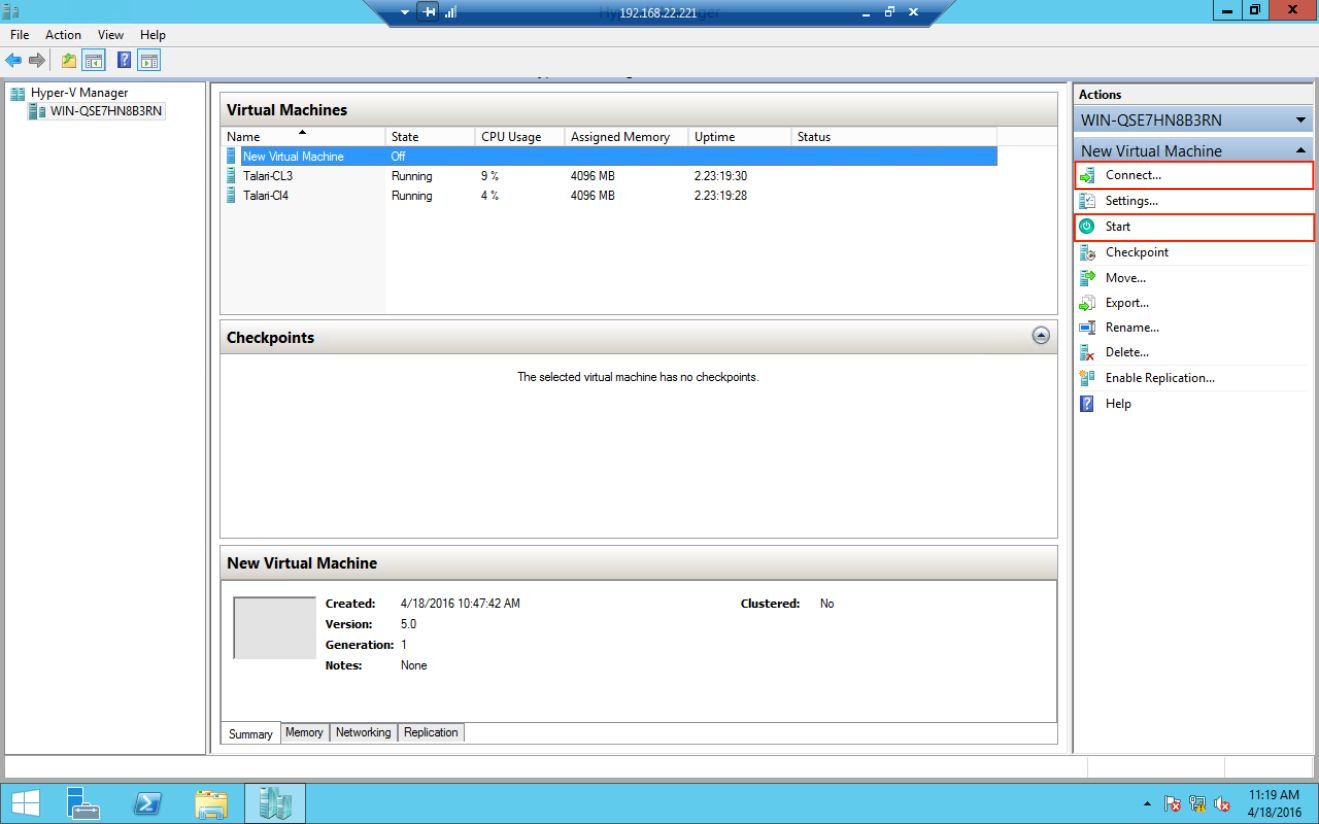Click the muted volume tray icon
Viewport: 1319px width, 824px height.
pyautogui.click(x=1222, y=804)
